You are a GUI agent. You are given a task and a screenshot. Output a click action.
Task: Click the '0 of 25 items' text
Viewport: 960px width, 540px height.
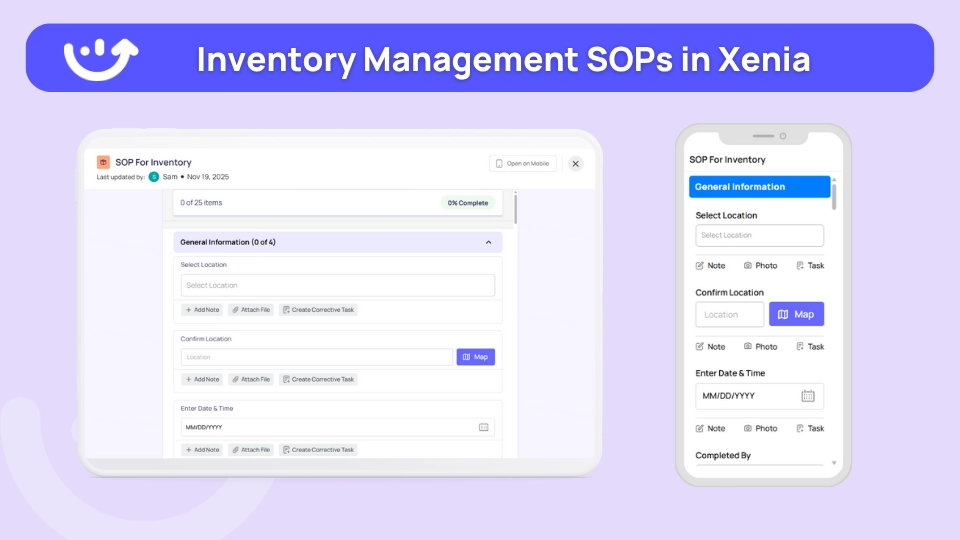(201, 203)
